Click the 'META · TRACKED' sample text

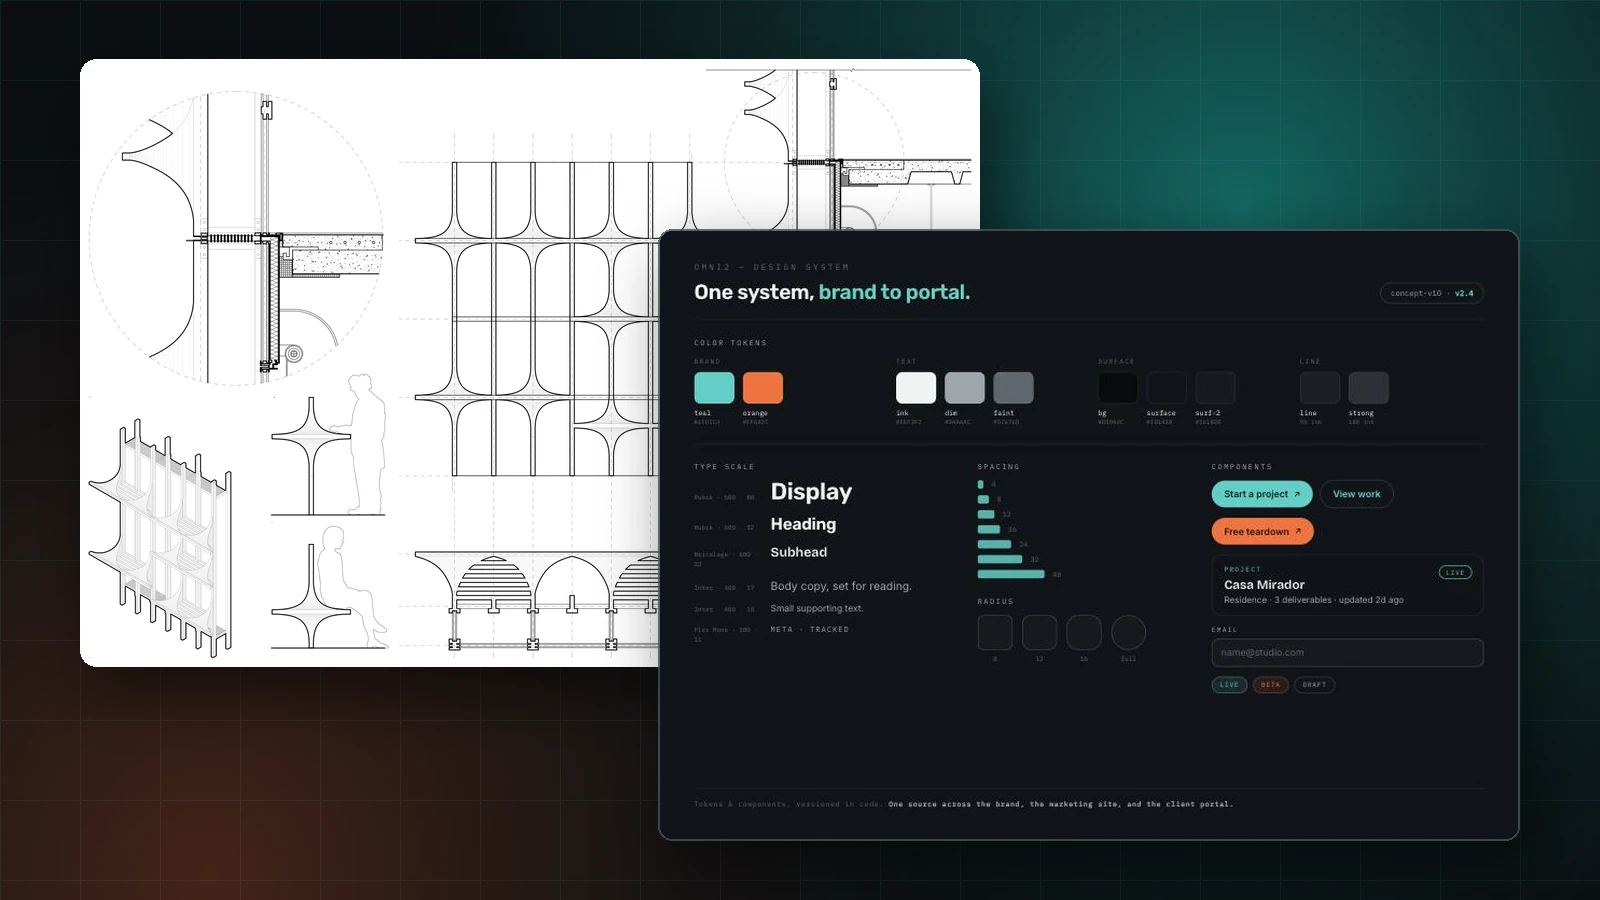tap(809, 629)
